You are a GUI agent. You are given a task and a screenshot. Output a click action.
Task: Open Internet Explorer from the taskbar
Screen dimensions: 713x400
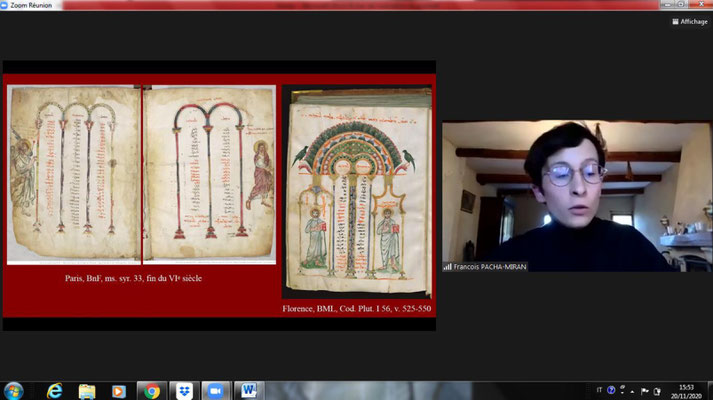pos(55,391)
